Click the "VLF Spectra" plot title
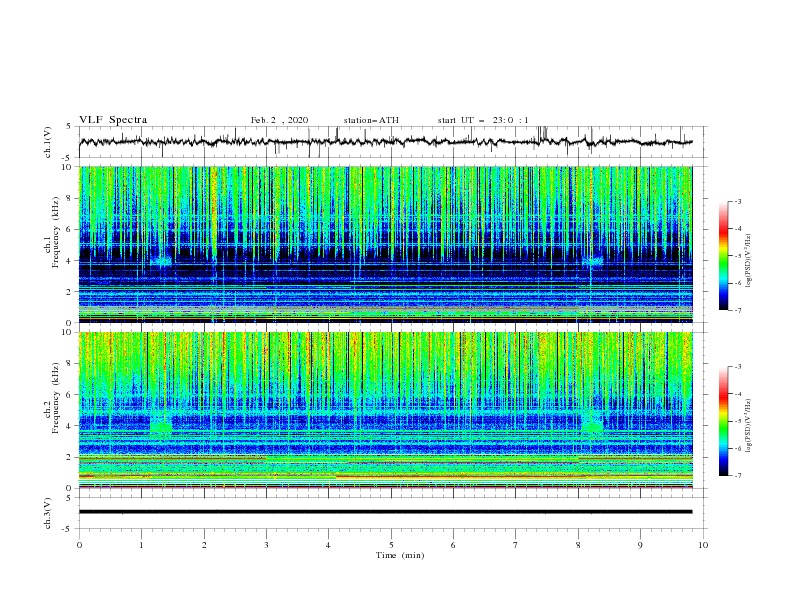Viewport: 792px width, 612px height. point(113,120)
